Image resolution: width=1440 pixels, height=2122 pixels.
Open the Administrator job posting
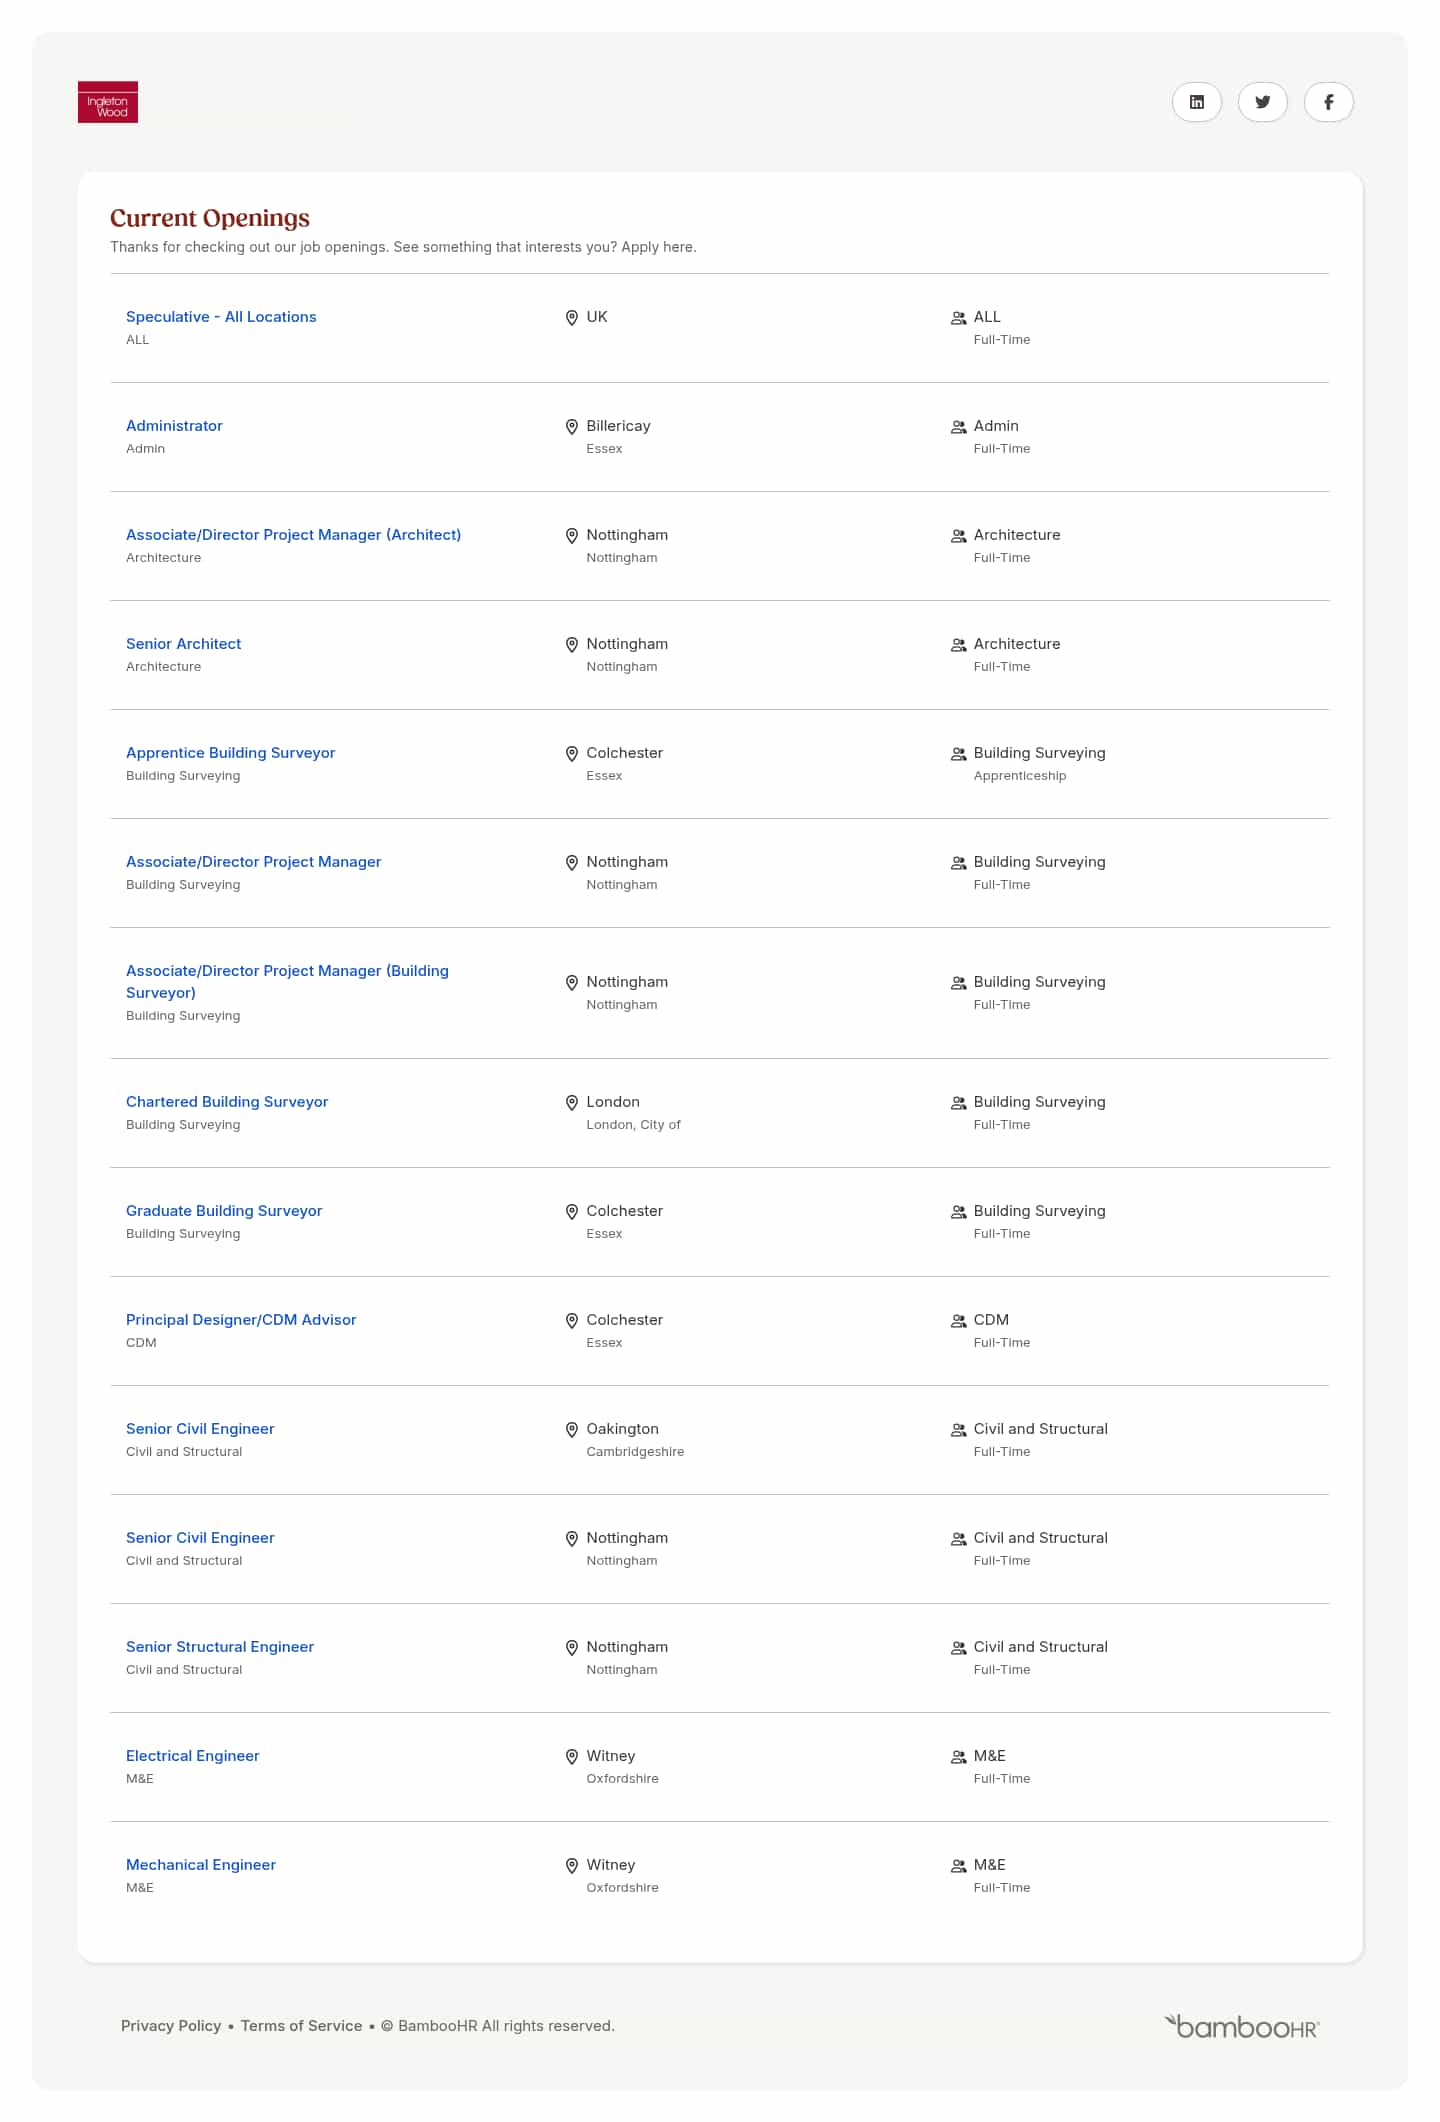click(174, 426)
